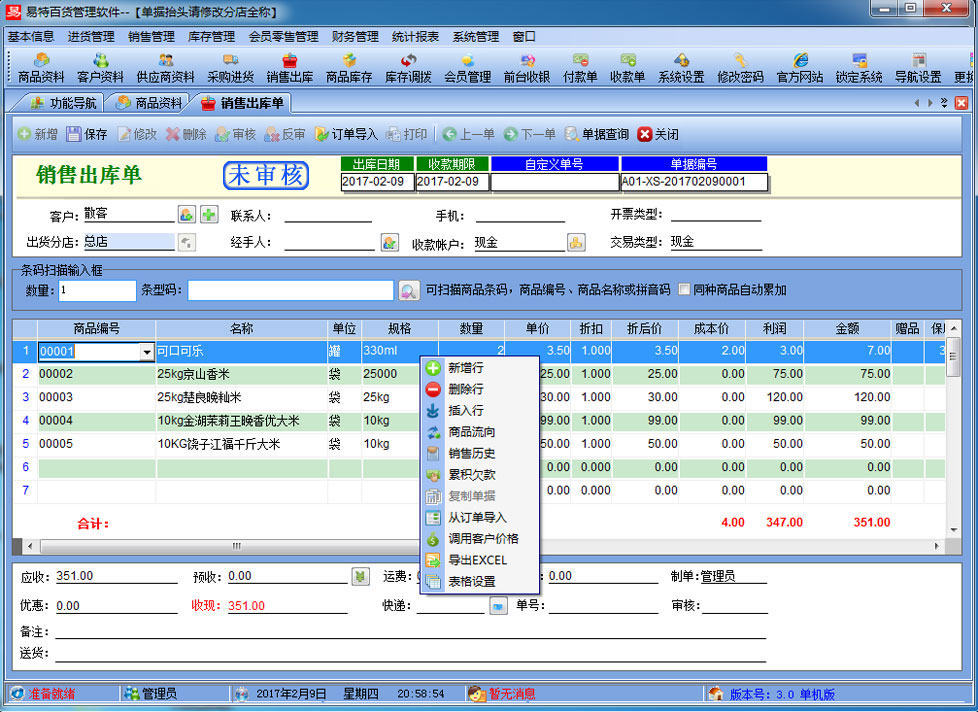Click the 采购进货 toolbar icon
This screenshot has height=712, width=978.
pyautogui.click(x=230, y=68)
